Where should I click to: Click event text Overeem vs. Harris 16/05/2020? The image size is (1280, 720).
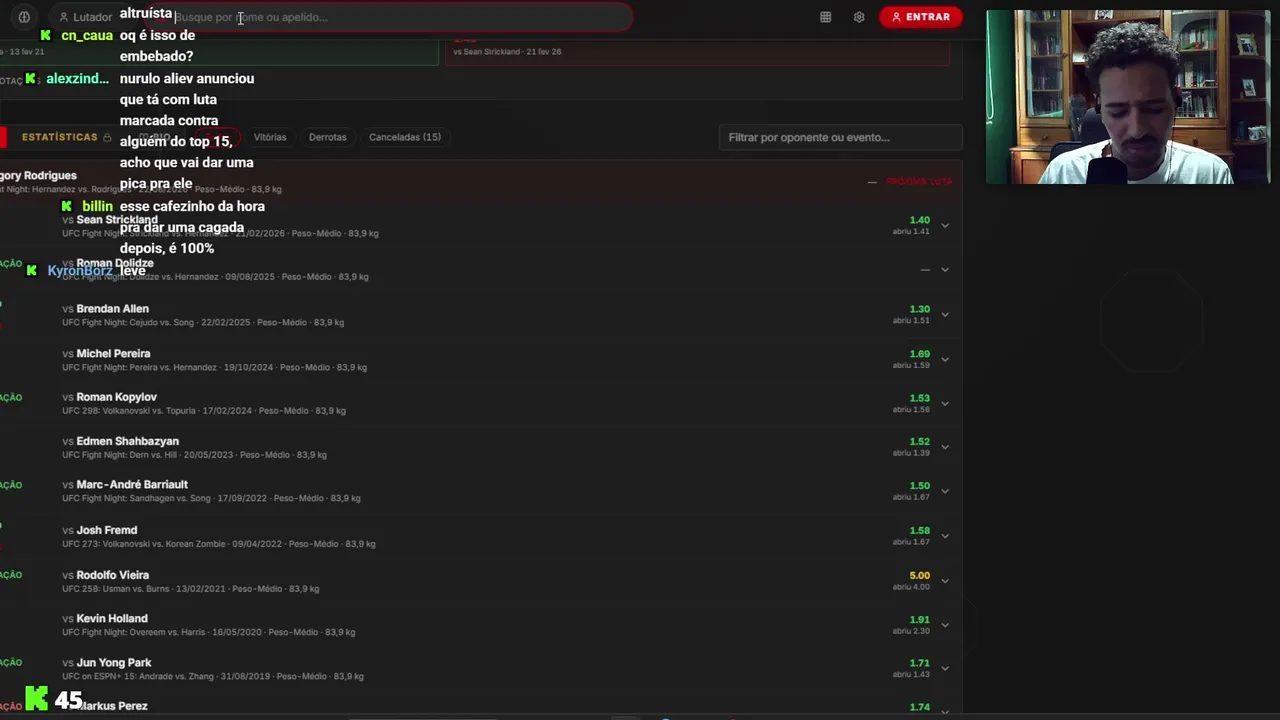197,633
